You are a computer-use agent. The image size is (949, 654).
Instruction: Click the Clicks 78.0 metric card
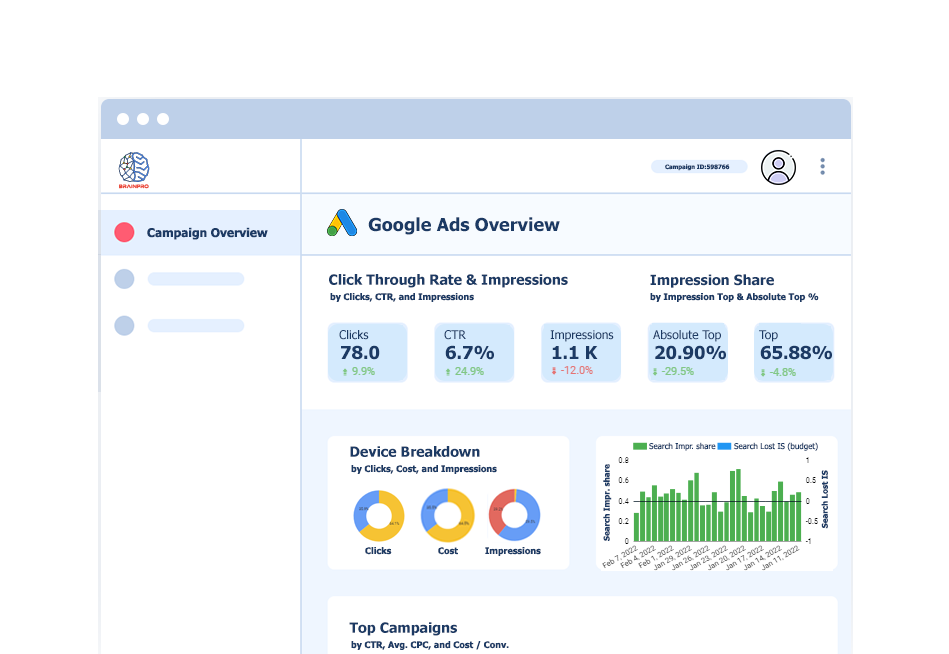pyautogui.click(x=367, y=352)
